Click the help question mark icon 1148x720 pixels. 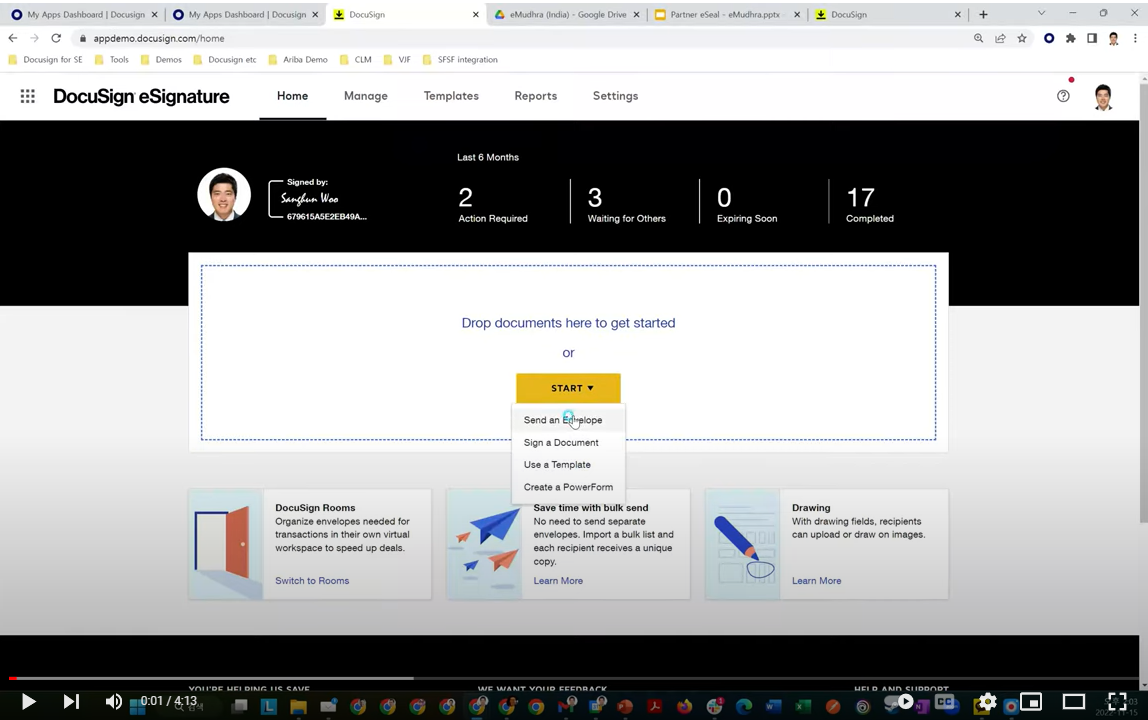tap(1063, 96)
